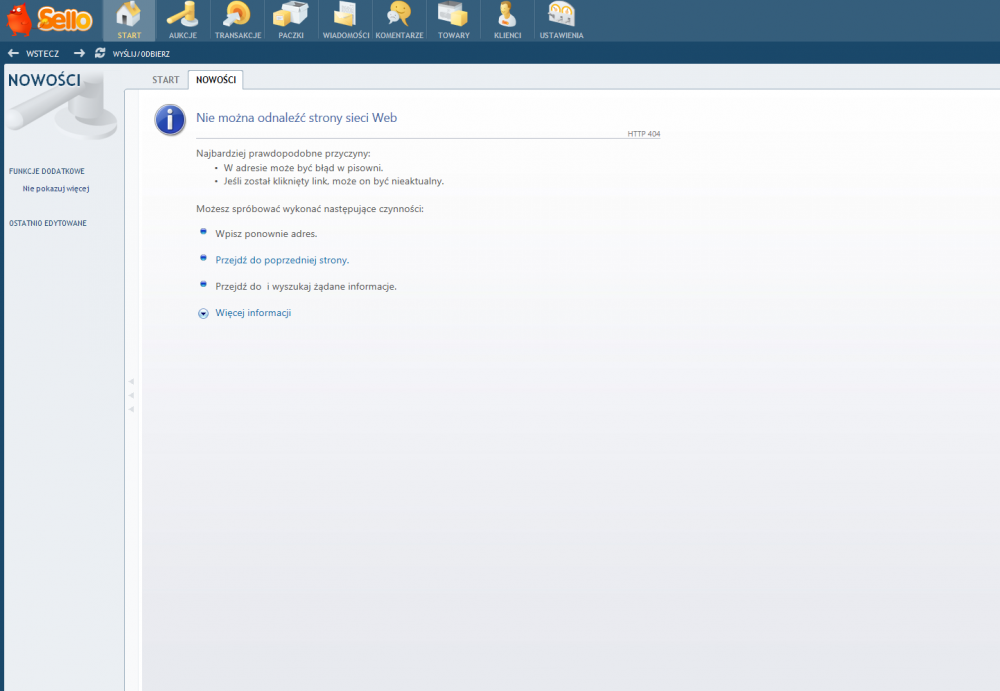Switch to the Start tab
Viewport: 1000px width, 691px height.
coord(165,80)
